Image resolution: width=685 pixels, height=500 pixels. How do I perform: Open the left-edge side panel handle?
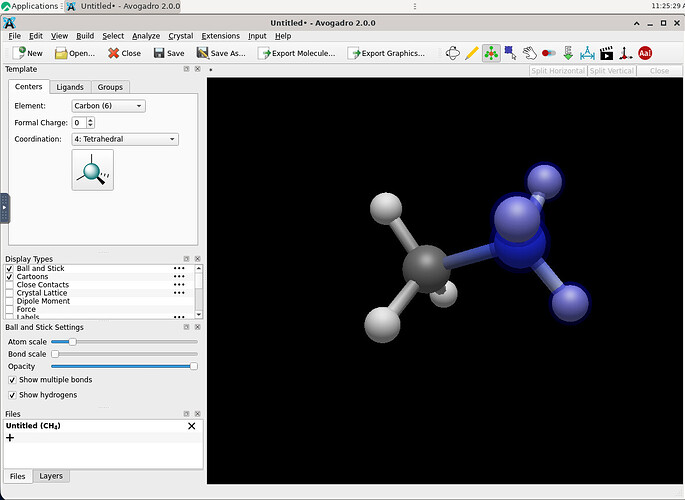coord(4,208)
